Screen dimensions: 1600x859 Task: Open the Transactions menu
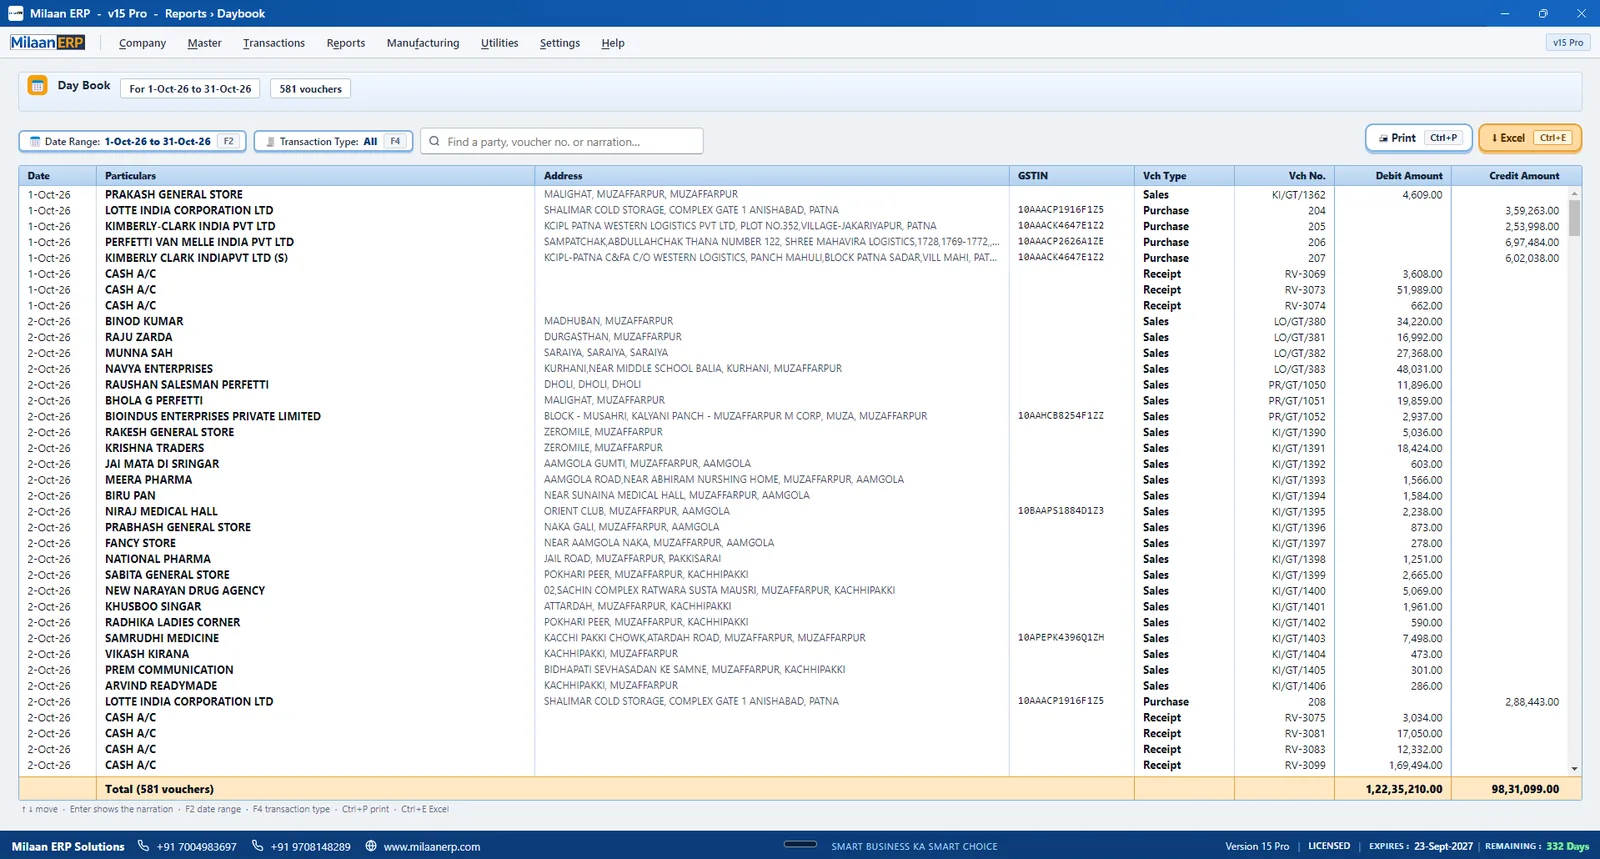(x=274, y=43)
